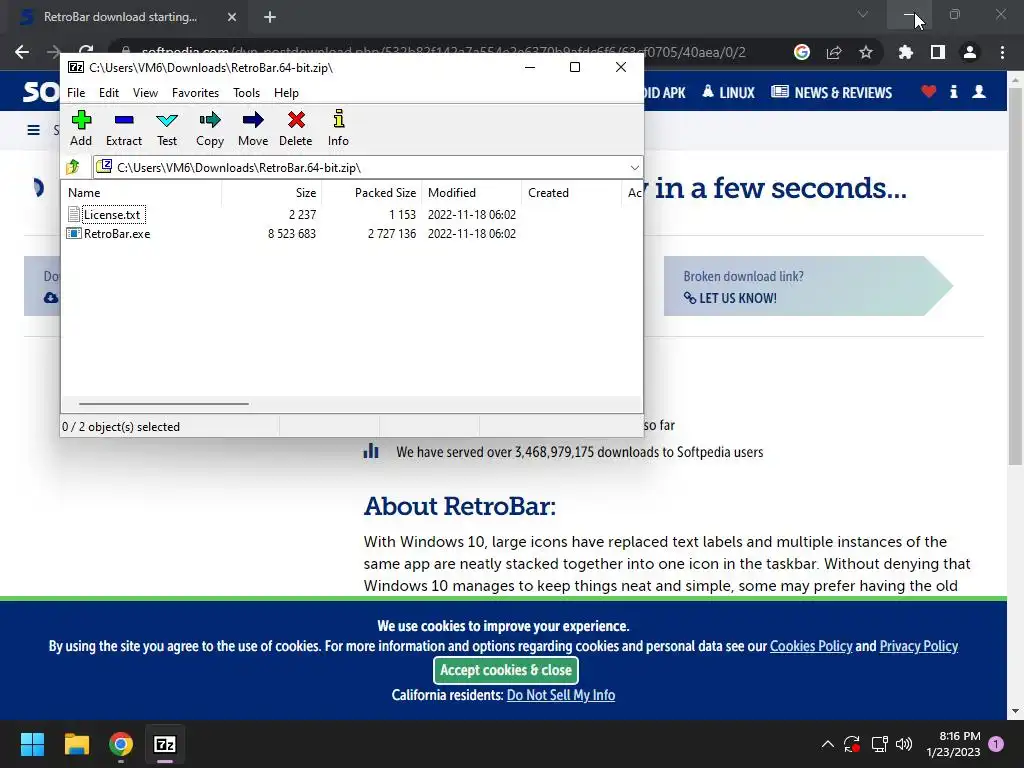Open File Explorer from taskbar
Image resolution: width=1024 pixels, height=768 pixels.
76,744
